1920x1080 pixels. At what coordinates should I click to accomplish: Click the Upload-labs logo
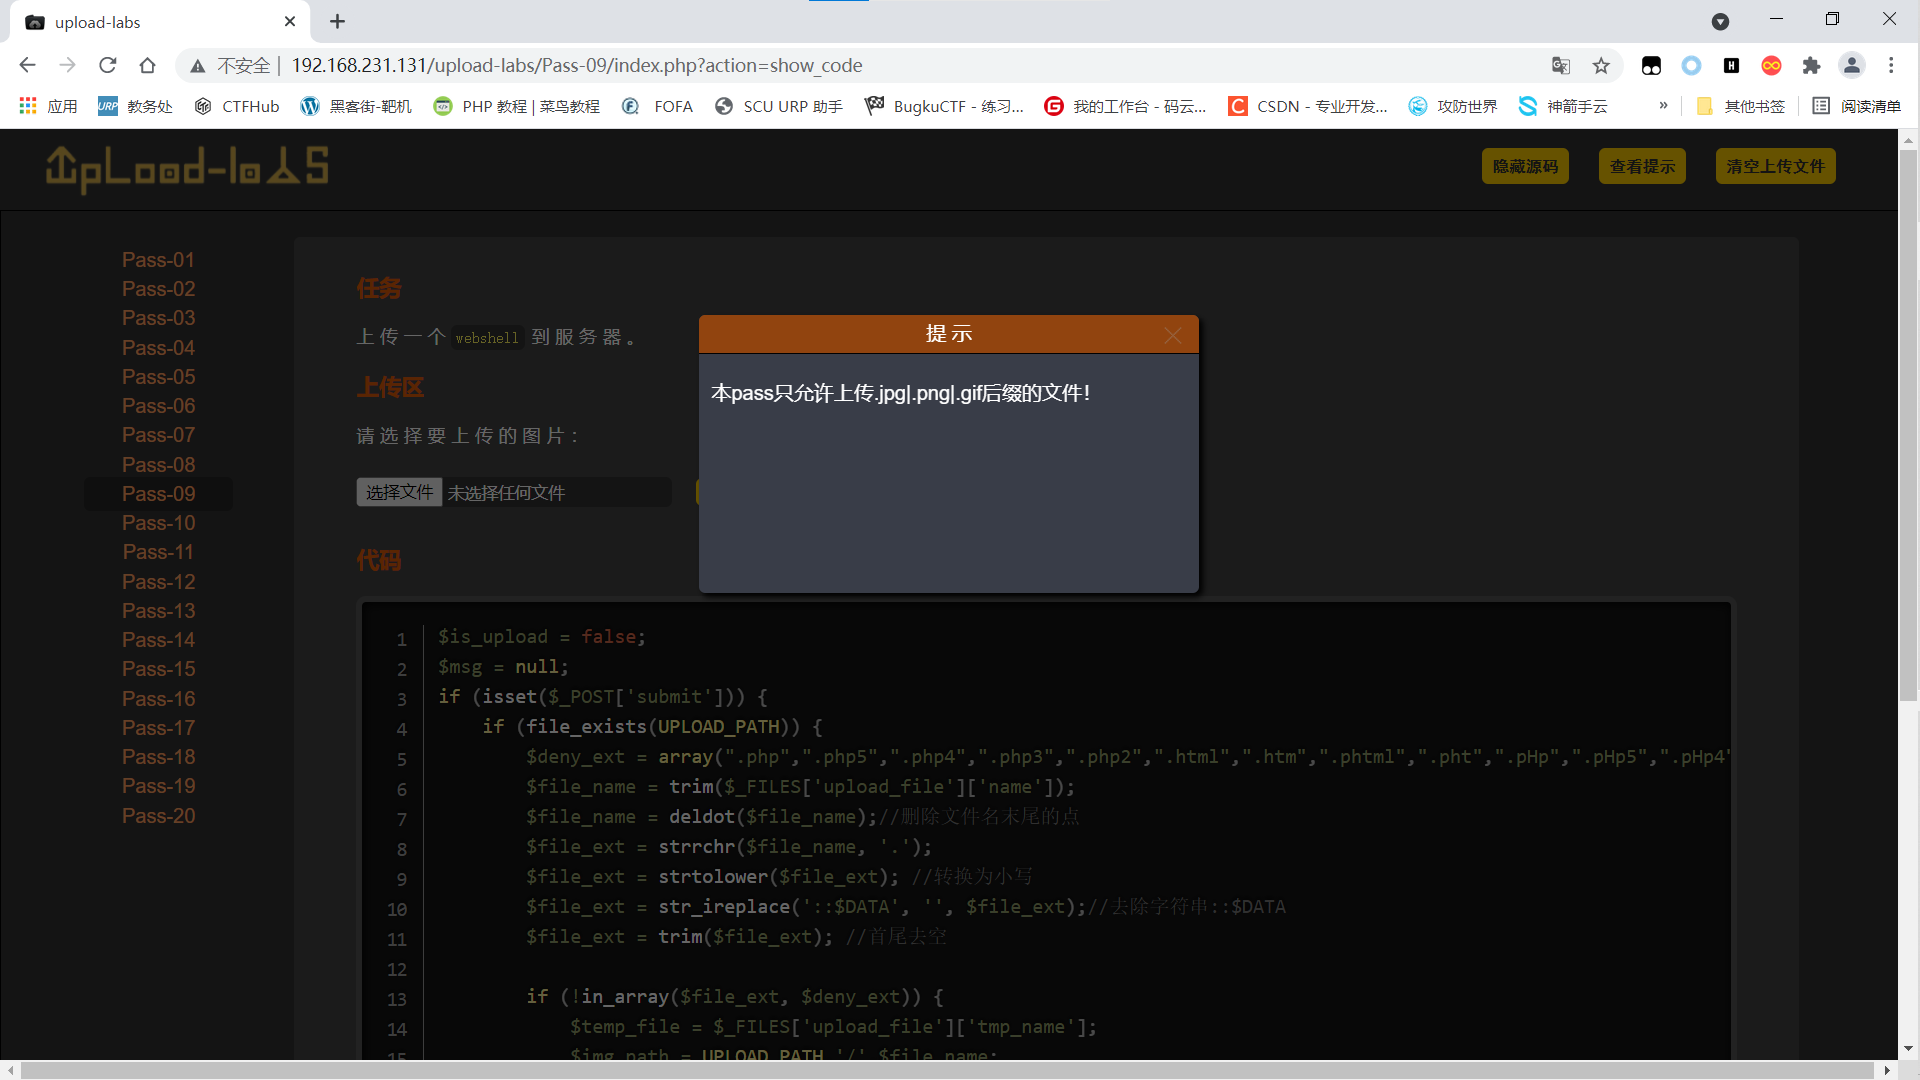[187, 168]
